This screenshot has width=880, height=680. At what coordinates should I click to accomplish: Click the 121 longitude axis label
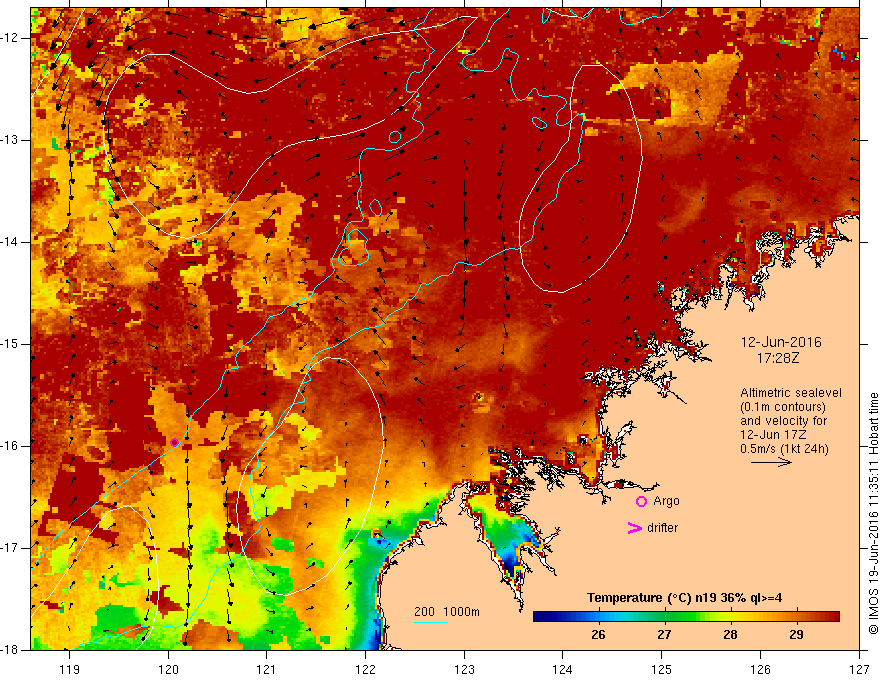coord(267,669)
